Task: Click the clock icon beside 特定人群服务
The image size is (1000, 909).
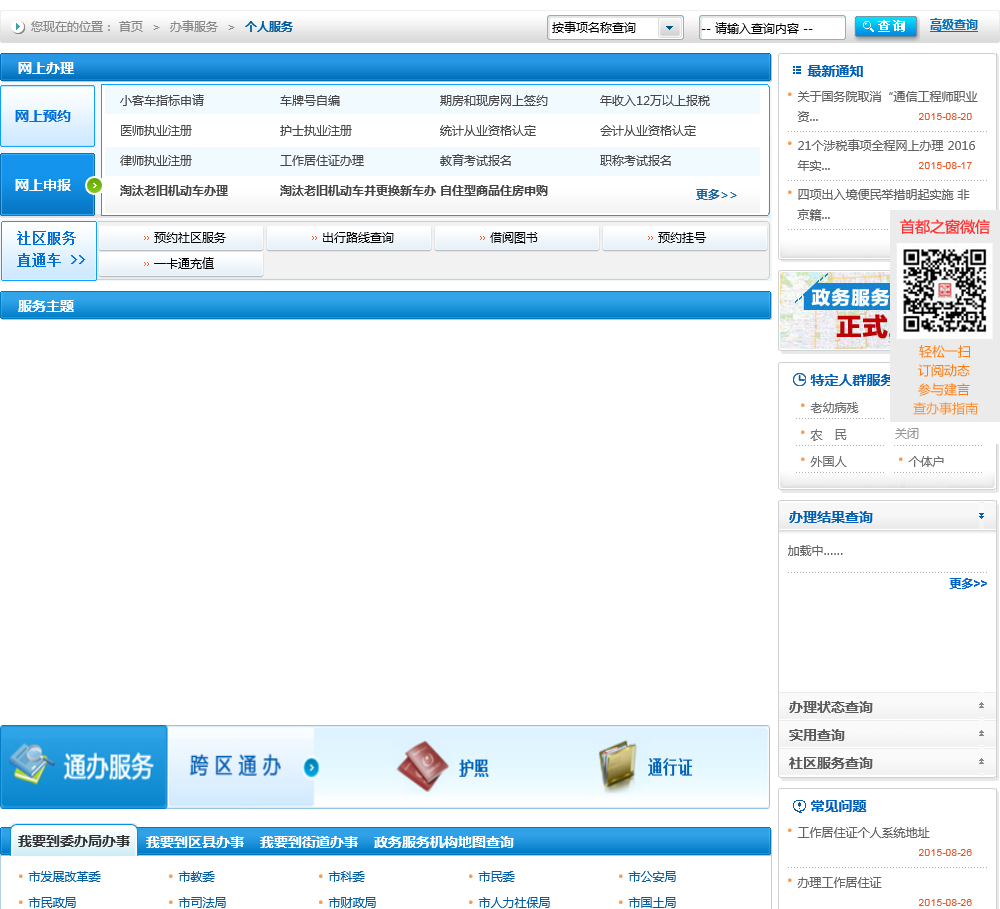Action: [799, 380]
